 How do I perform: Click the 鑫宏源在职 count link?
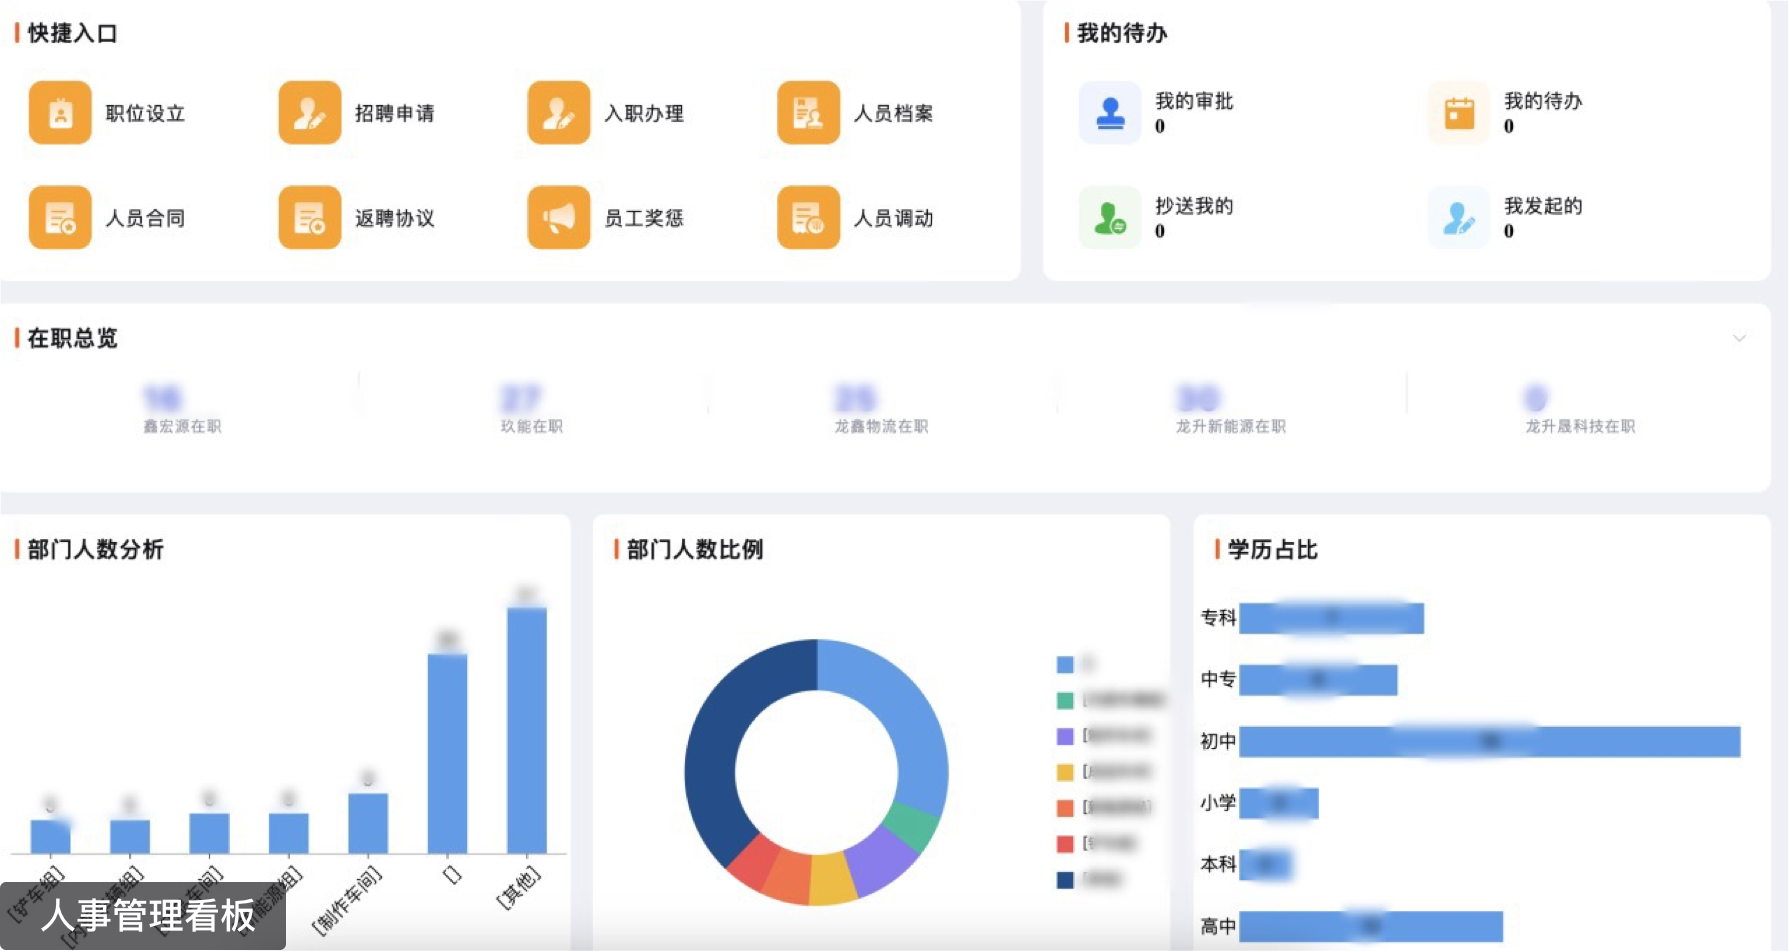(x=163, y=399)
